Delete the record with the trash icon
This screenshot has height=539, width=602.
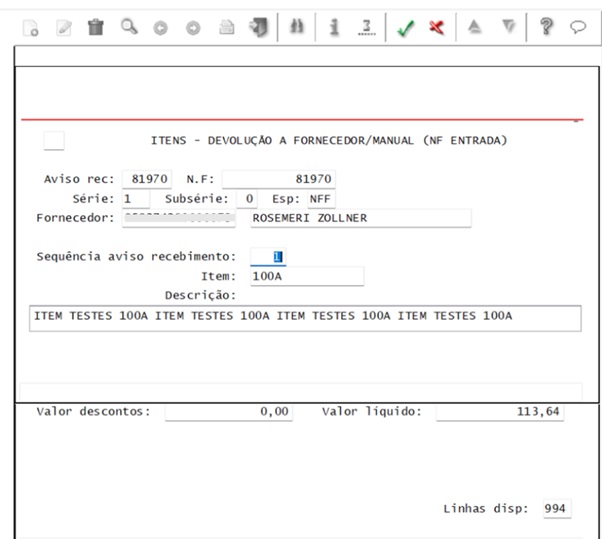(96, 27)
